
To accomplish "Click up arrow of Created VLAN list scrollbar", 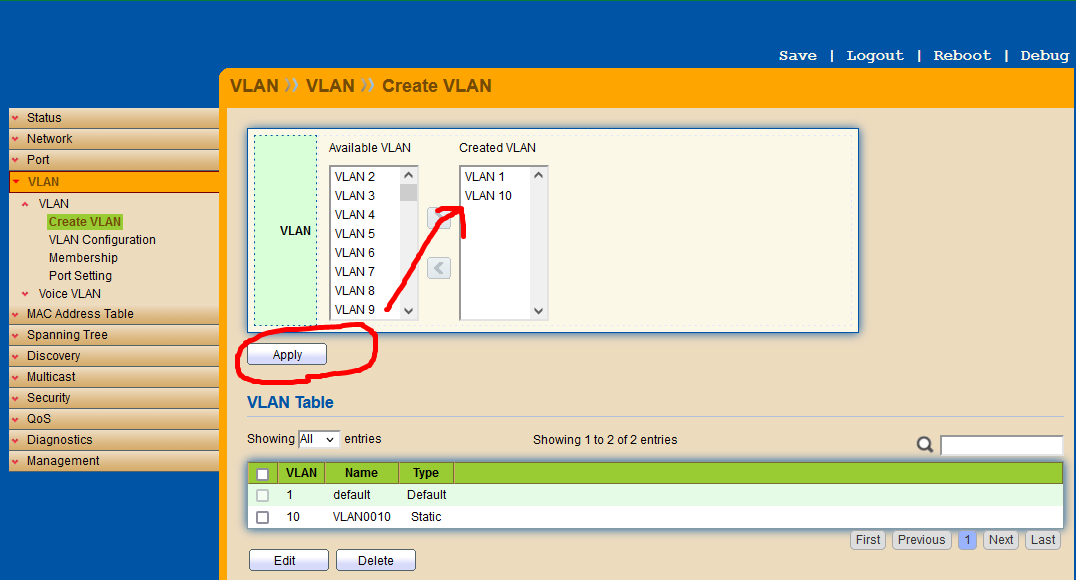I will pyautogui.click(x=539, y=176).
